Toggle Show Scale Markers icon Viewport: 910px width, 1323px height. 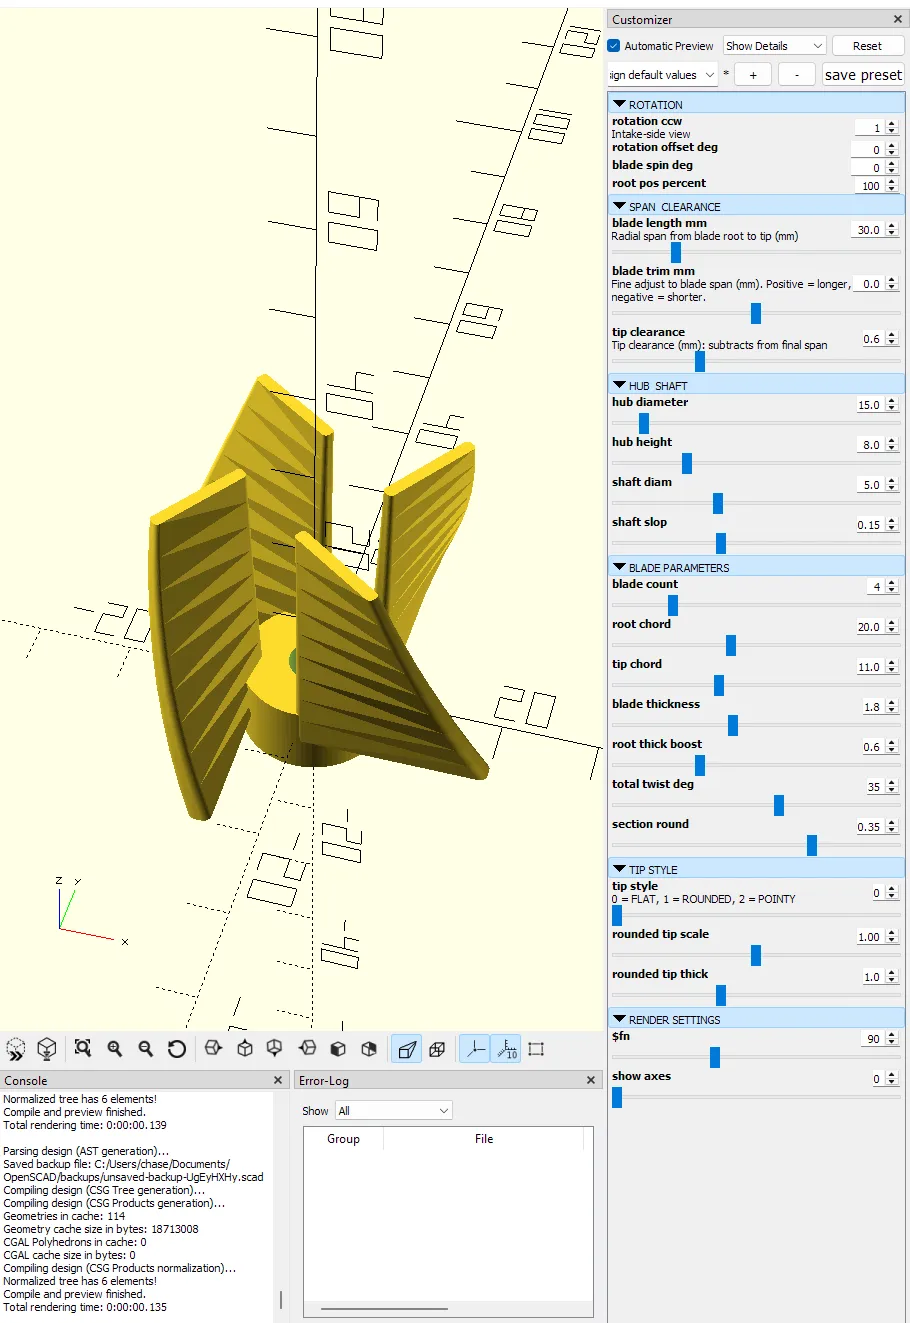[506, 1049]
